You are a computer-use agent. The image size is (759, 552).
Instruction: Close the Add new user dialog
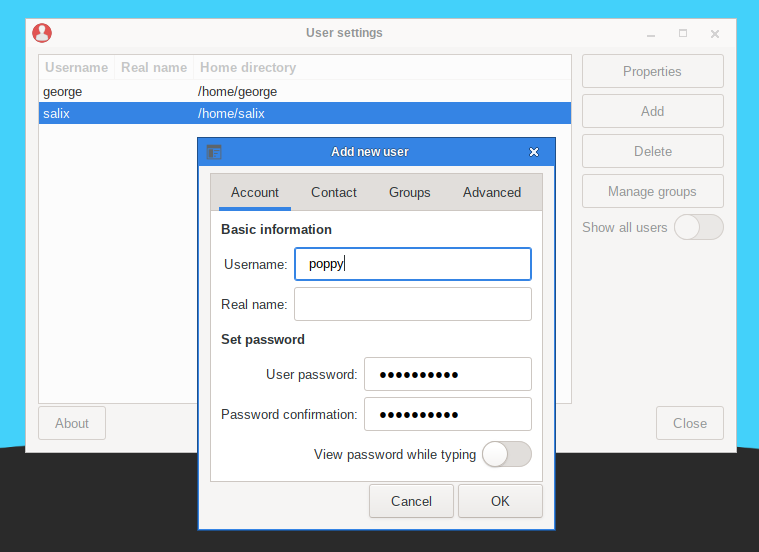pos(533,152)
